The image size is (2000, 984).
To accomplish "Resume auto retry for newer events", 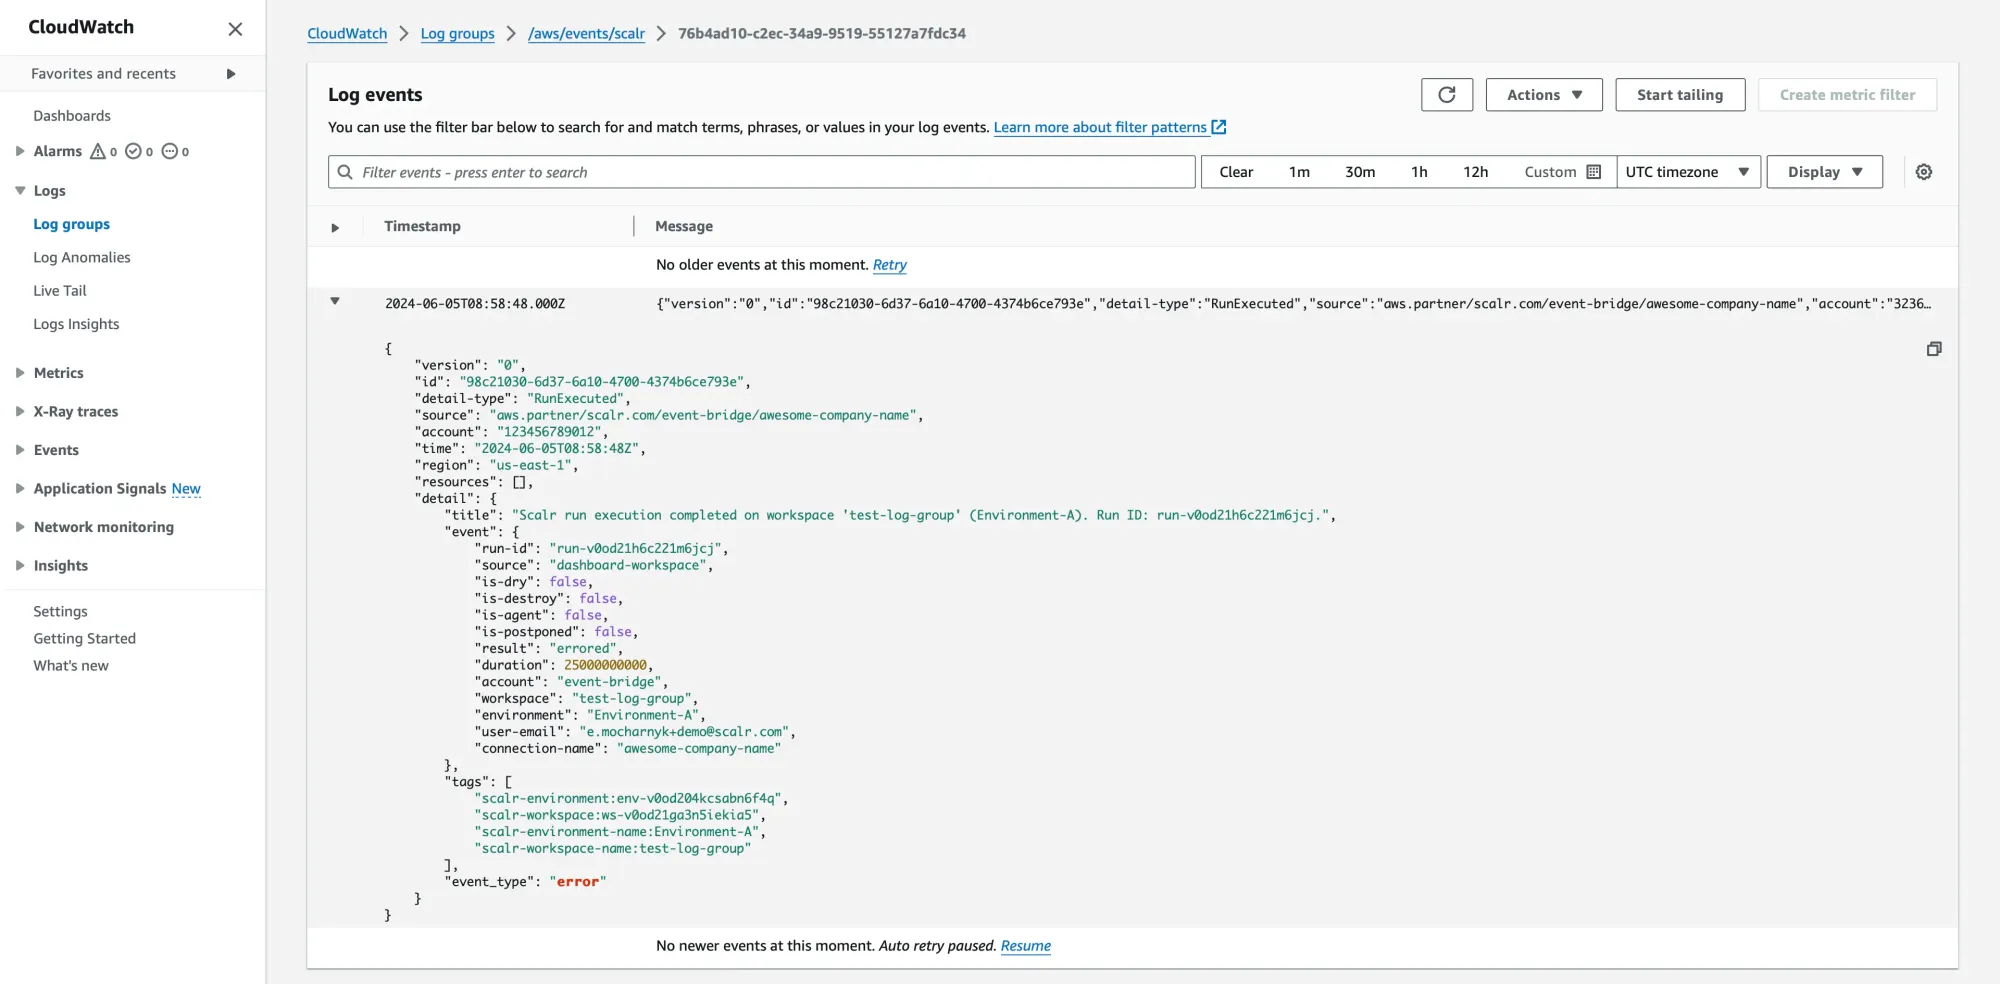I will pos(1026,946).
